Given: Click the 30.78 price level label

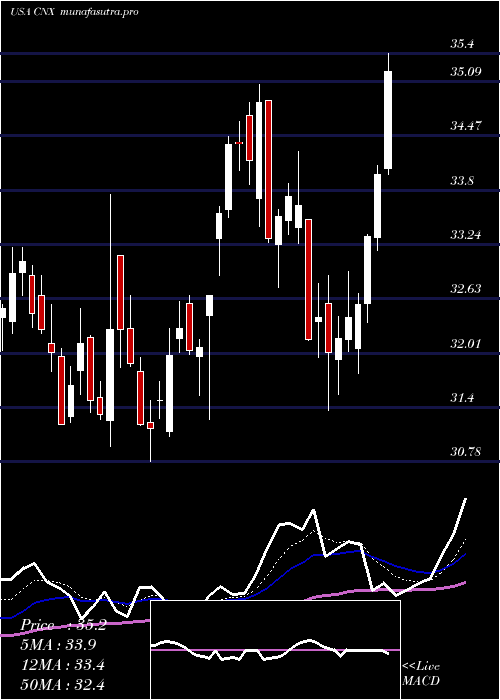Looking at the screenshot, I should 466,452.
